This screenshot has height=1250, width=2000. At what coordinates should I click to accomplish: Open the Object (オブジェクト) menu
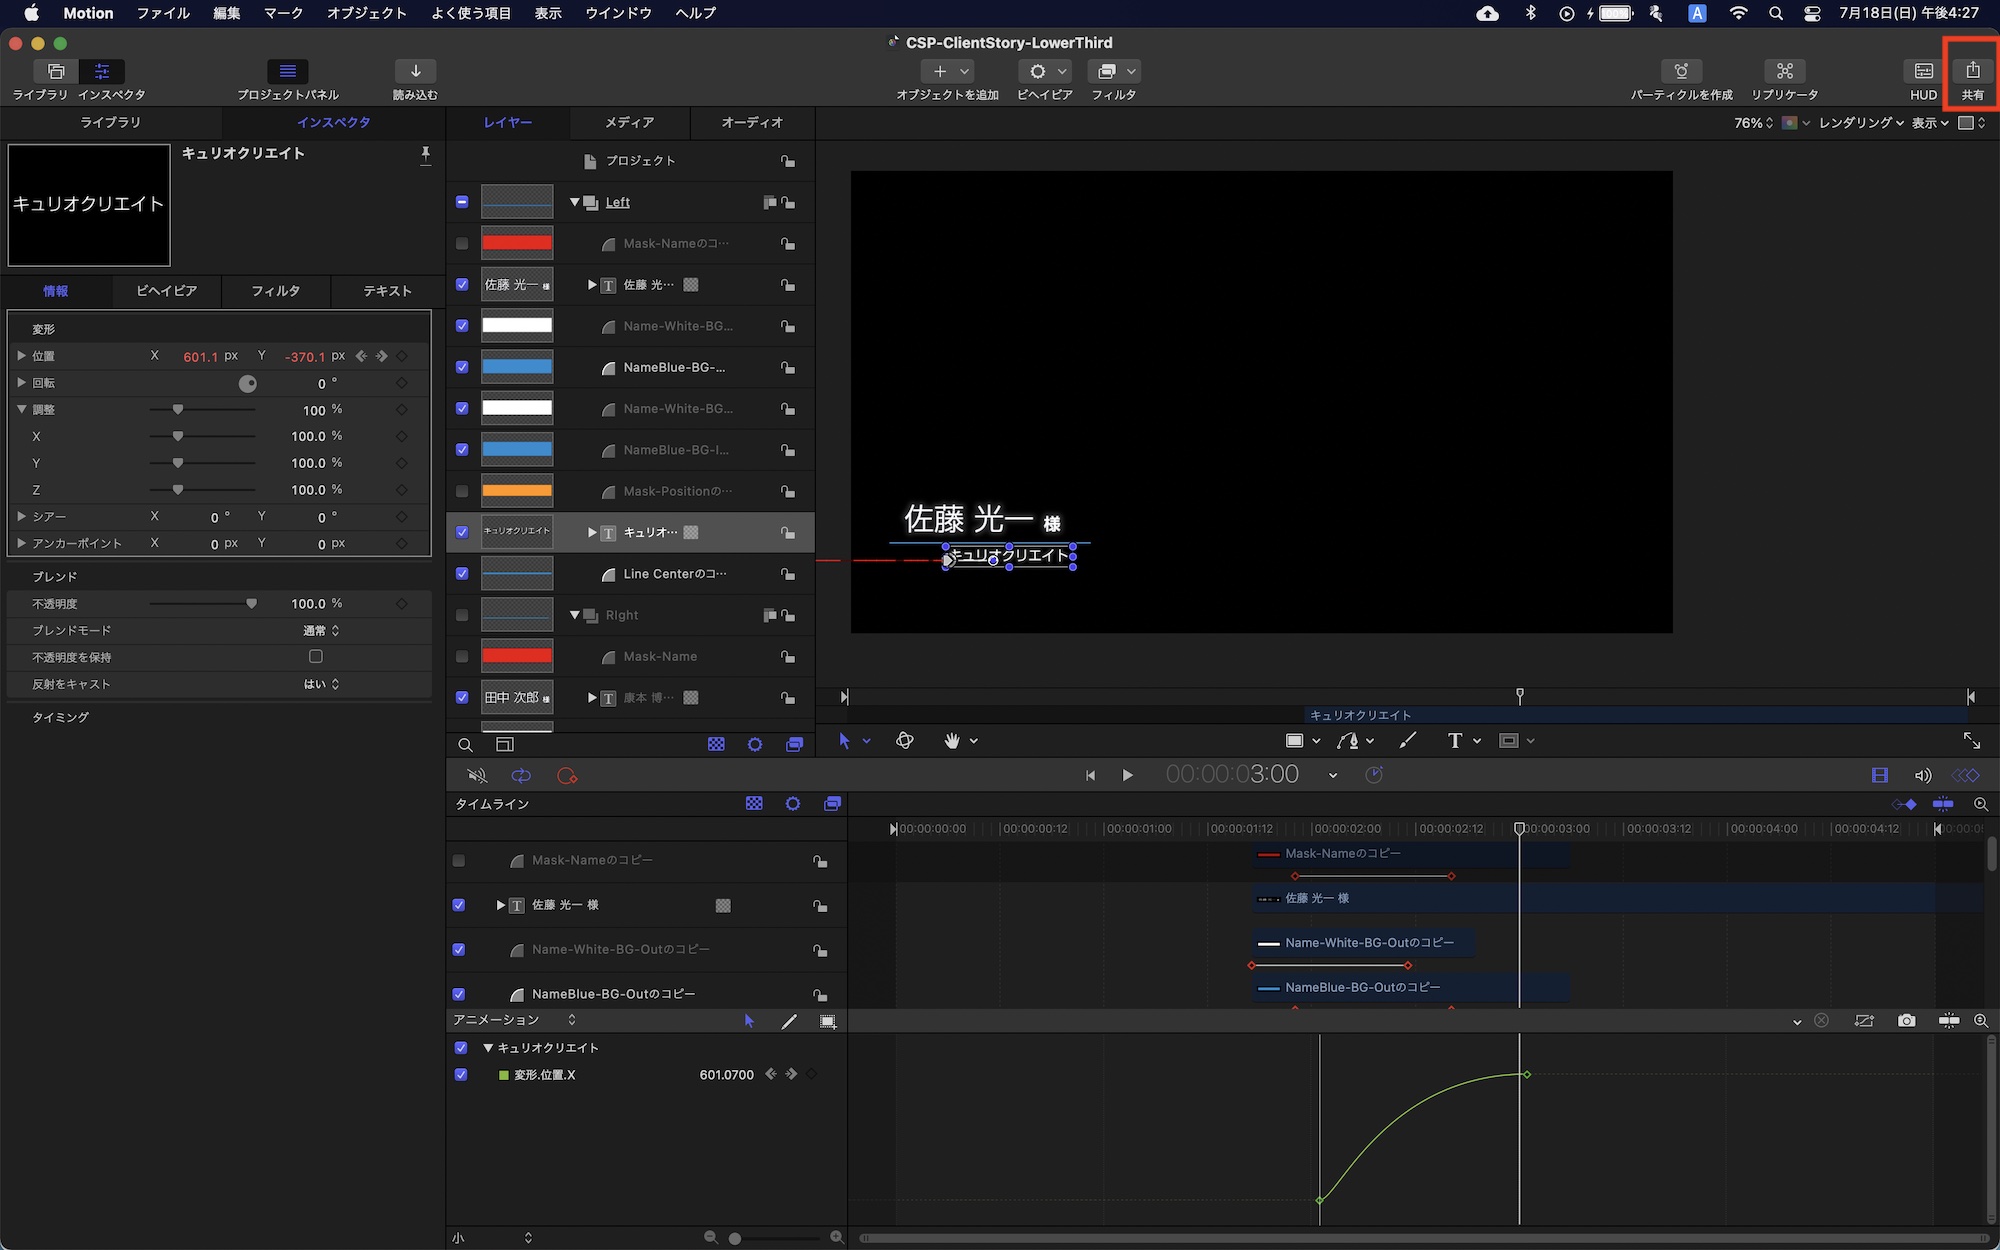pos(366,13)
